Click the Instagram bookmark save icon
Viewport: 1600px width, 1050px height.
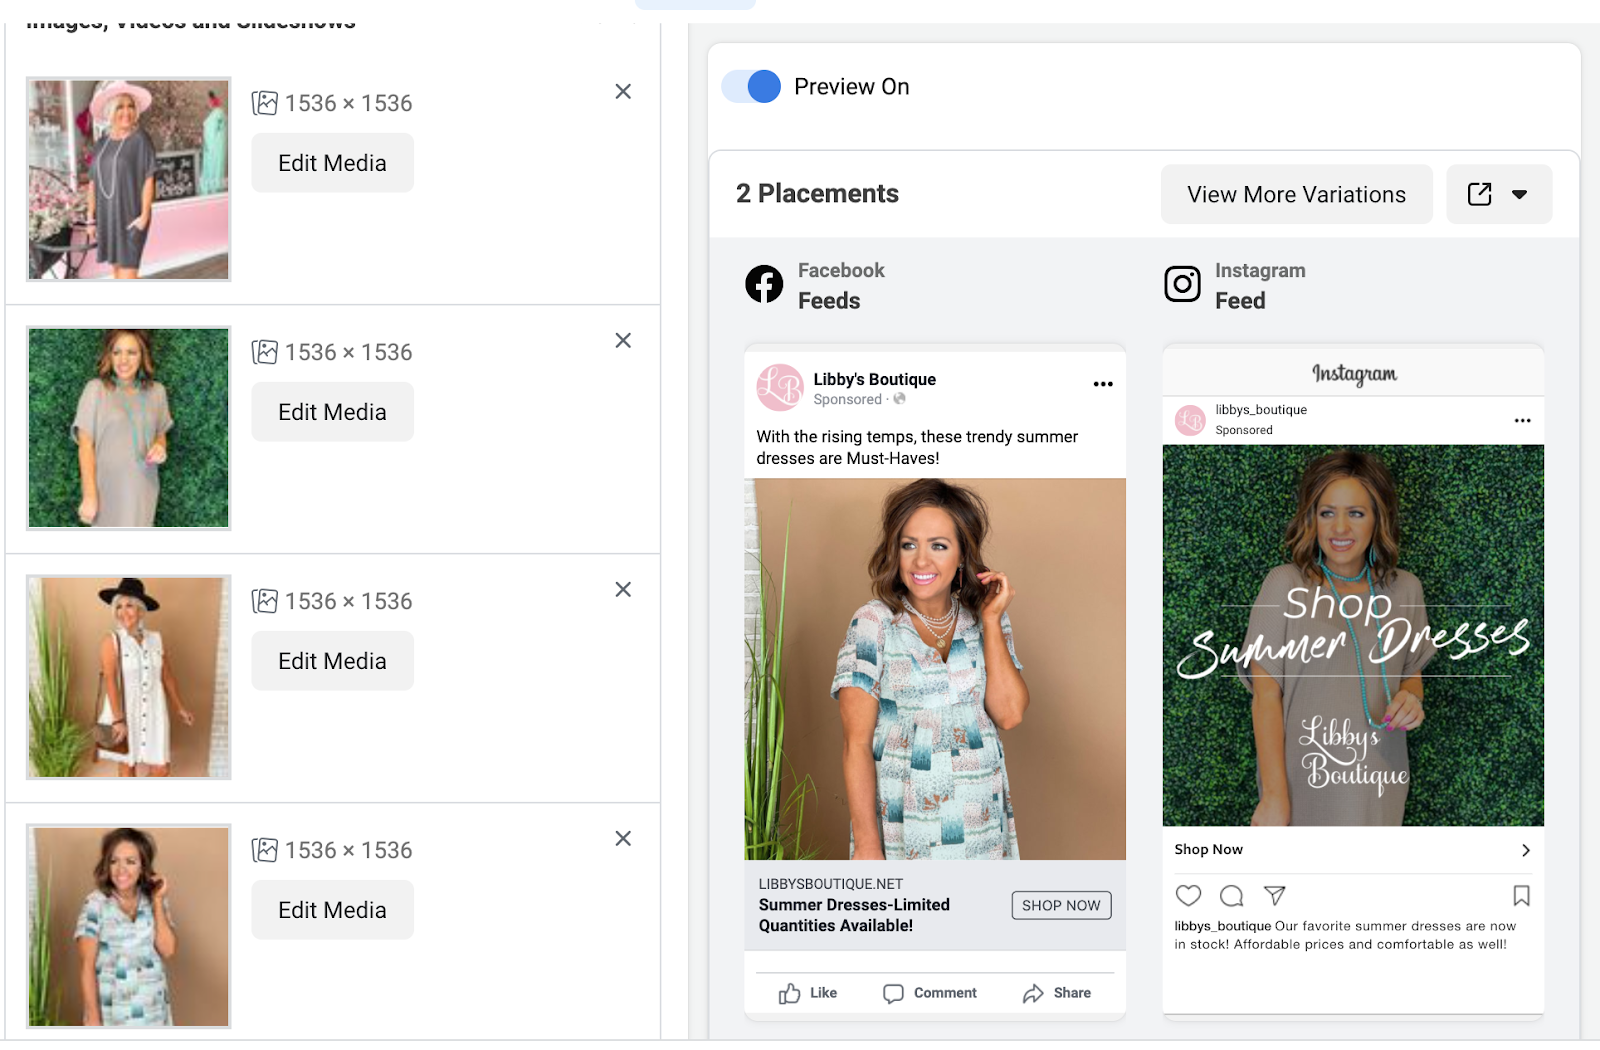1521,895
